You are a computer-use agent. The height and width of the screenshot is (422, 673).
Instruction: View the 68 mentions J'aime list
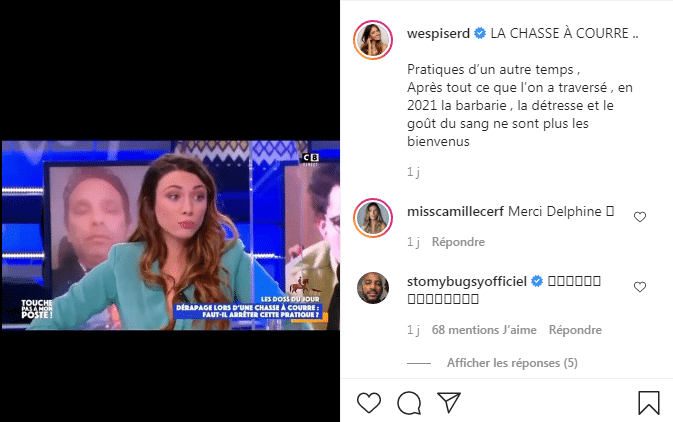[x=484, y=330]
